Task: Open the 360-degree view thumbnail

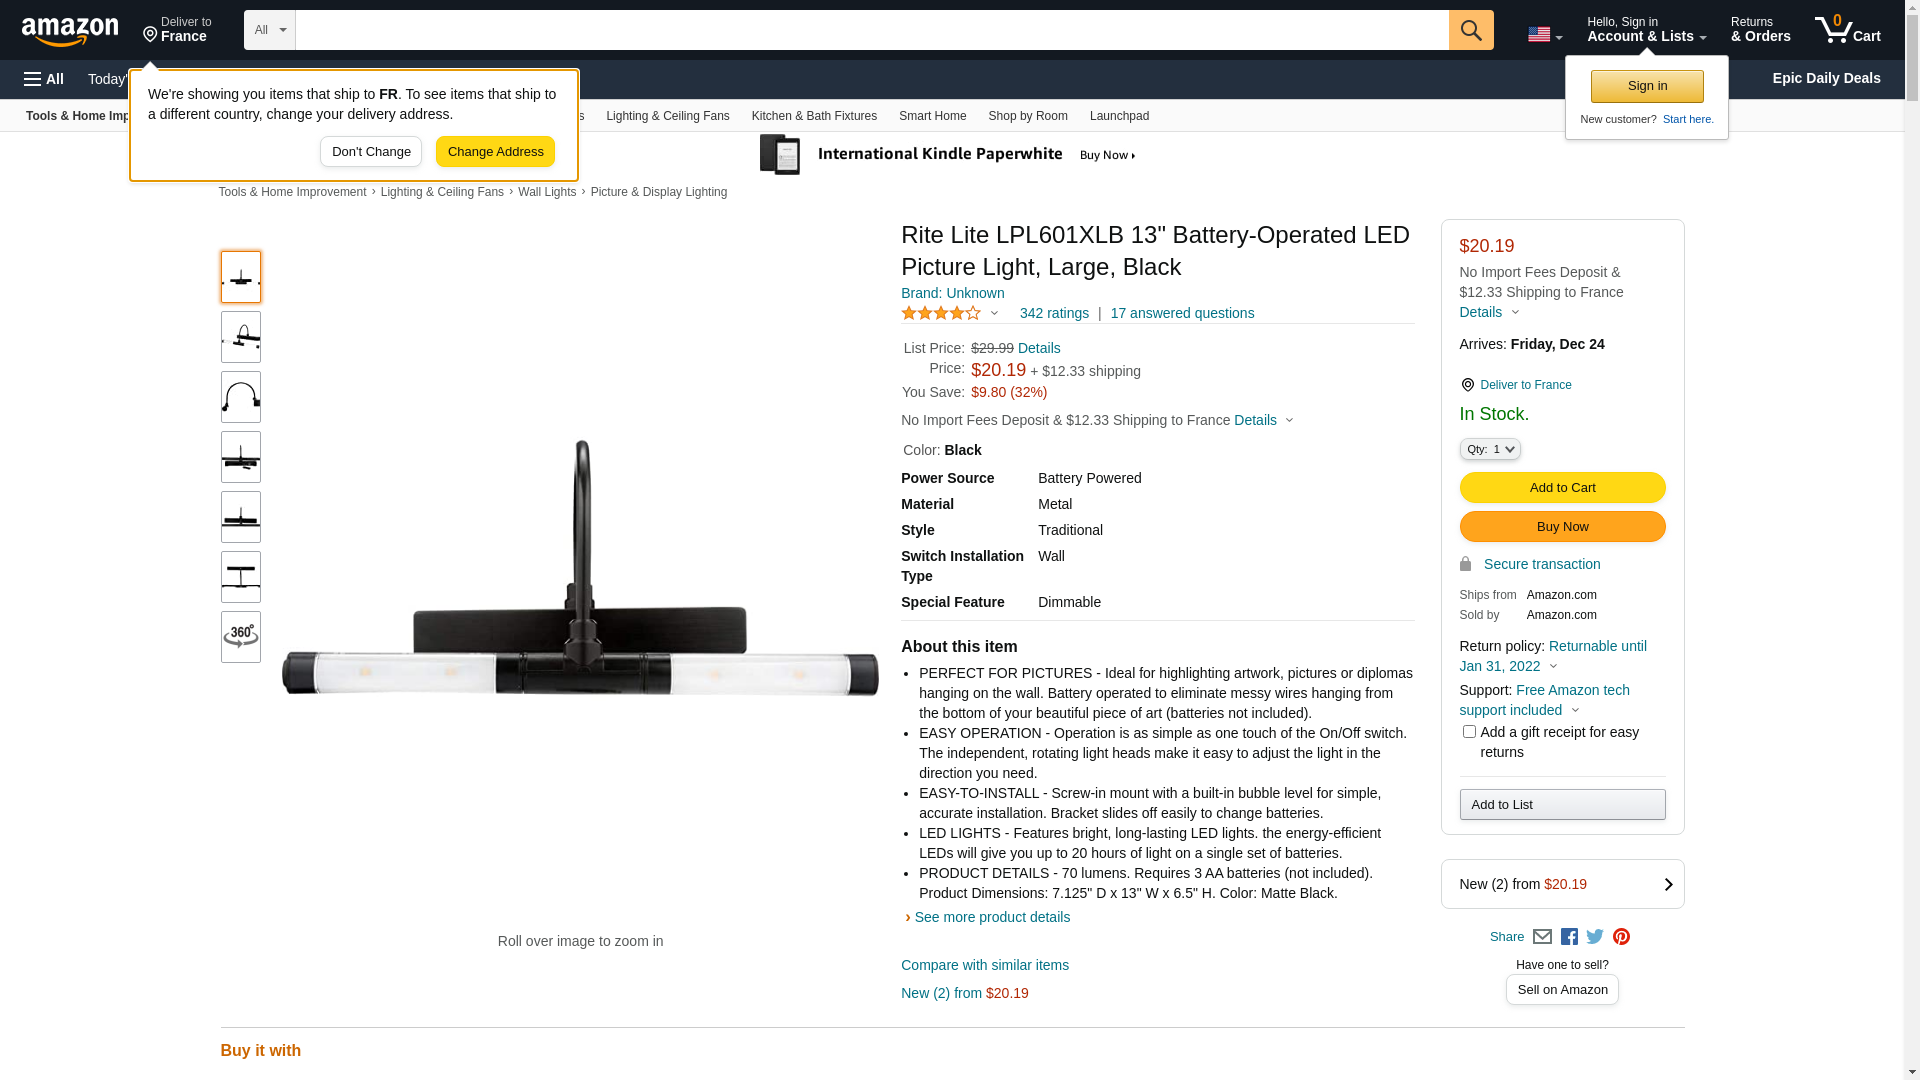Action: pyautogui.click(x=241, y=637)
